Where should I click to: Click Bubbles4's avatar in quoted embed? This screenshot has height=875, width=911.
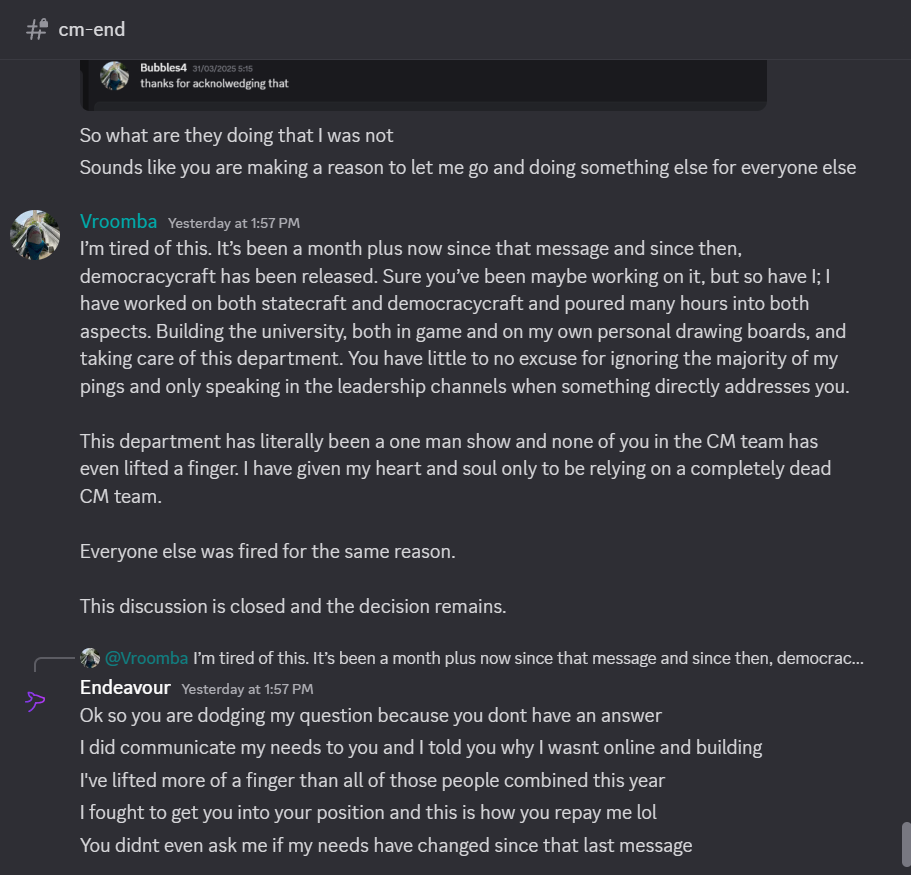pyautogui.click(x=114, y=76)
